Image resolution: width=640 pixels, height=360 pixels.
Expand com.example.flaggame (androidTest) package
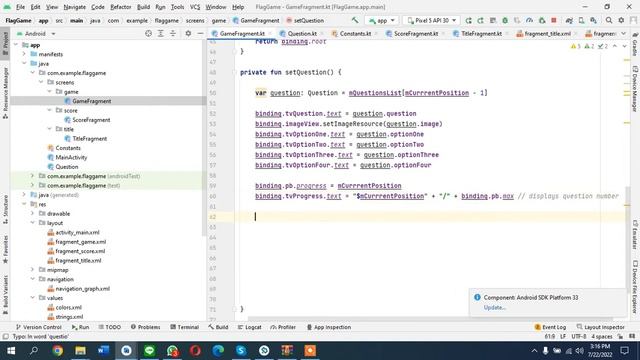pos(33,176)
